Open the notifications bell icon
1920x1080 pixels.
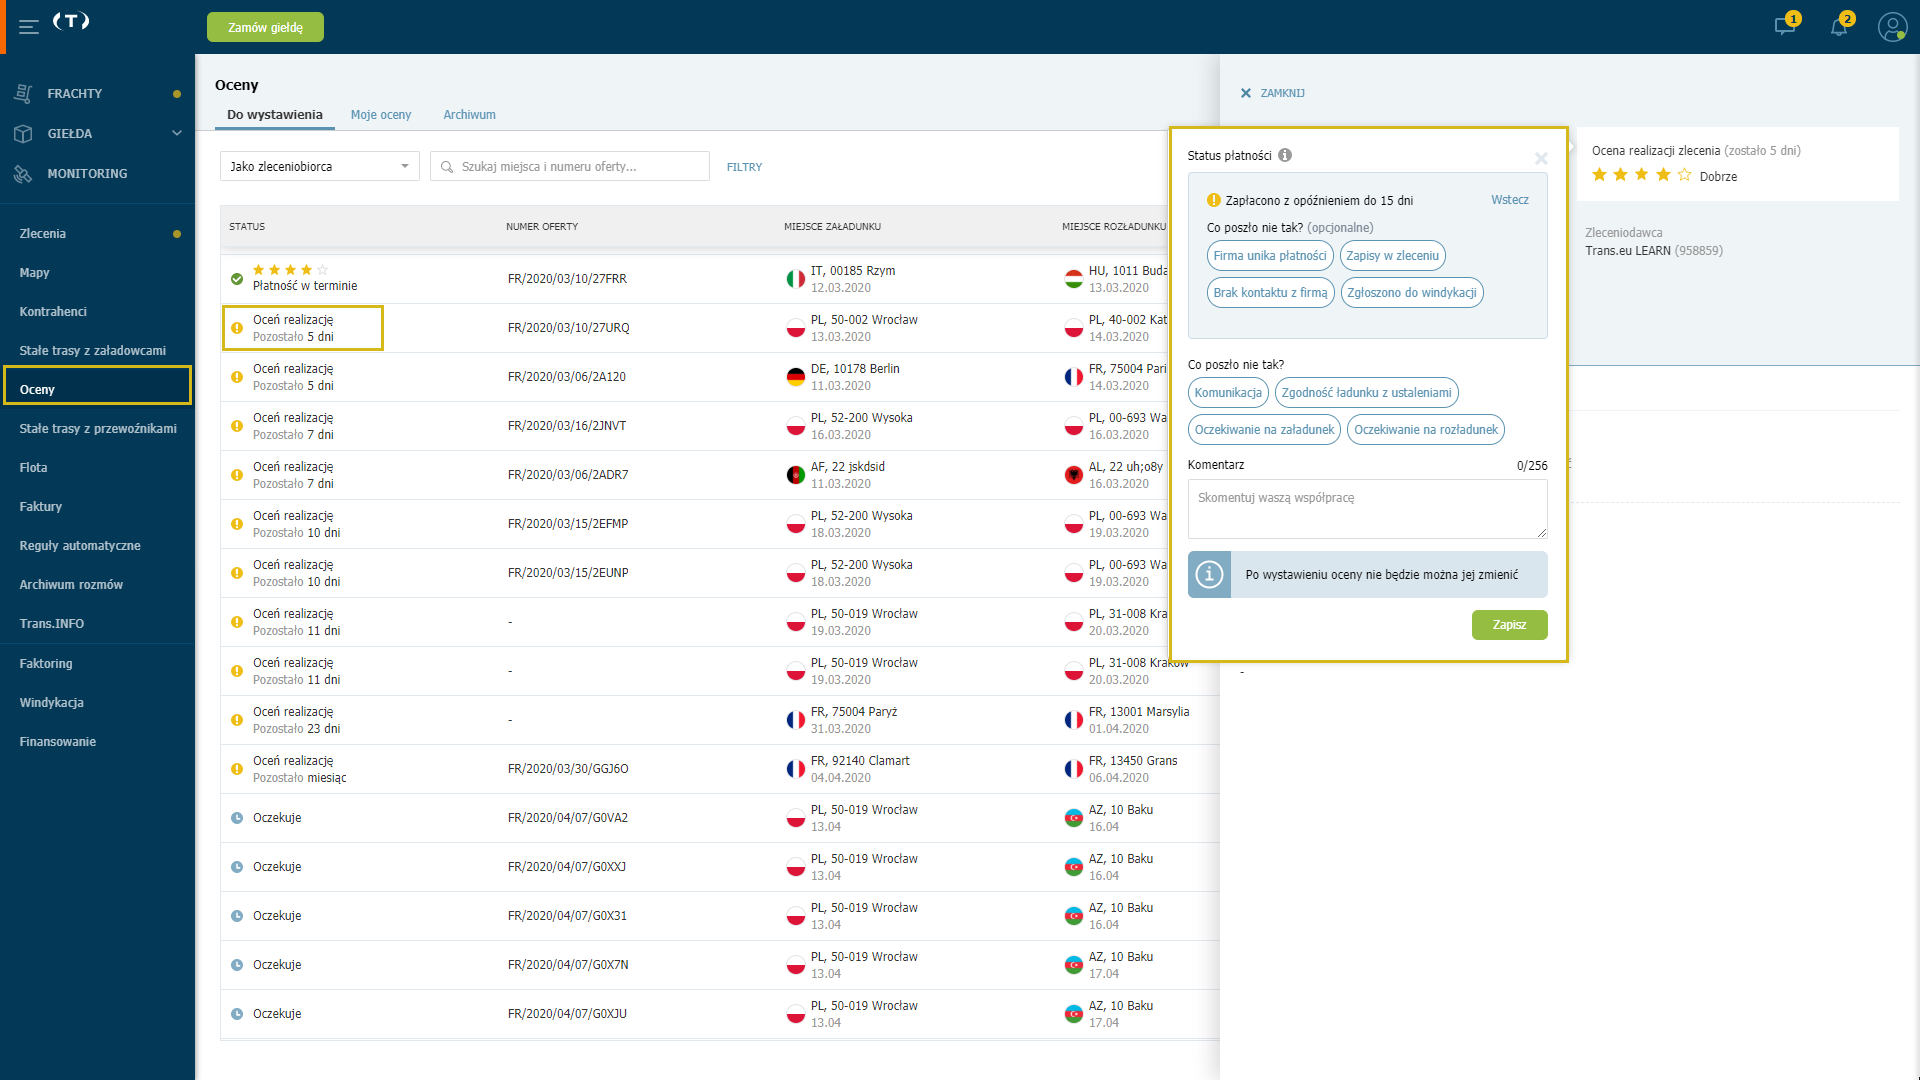1839,26
